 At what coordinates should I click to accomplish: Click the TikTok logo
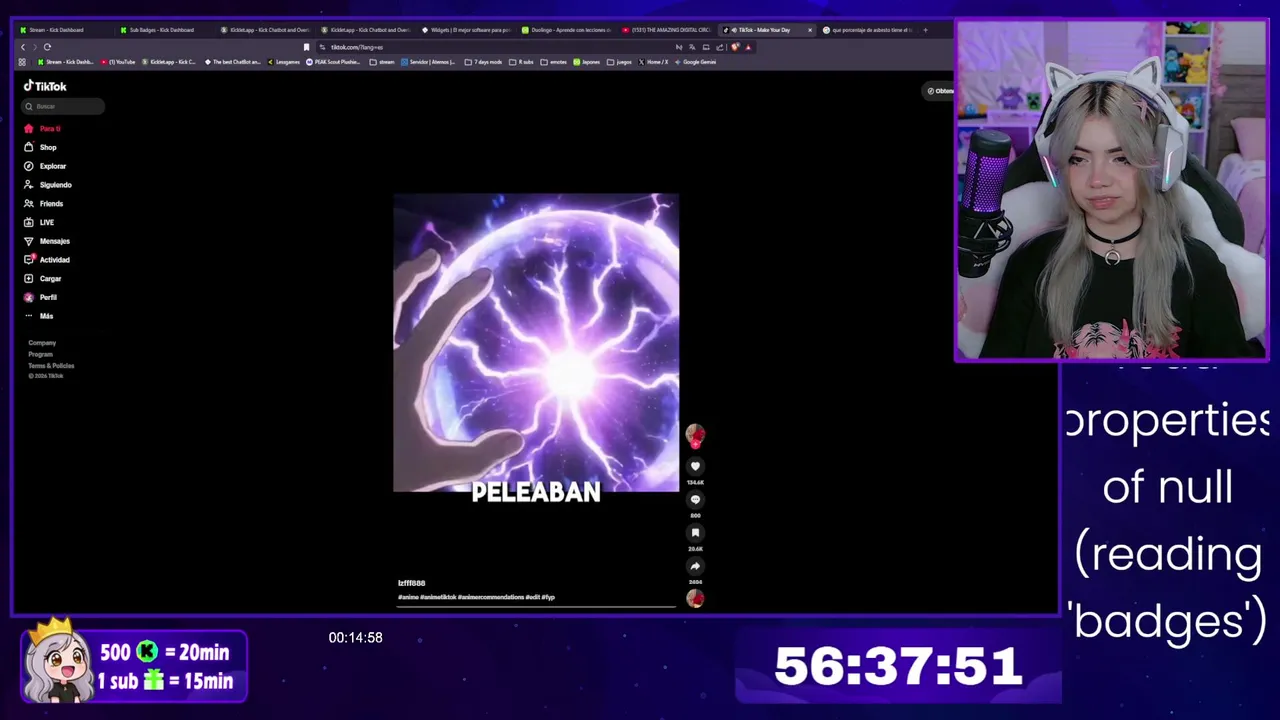tap(45, 86)
